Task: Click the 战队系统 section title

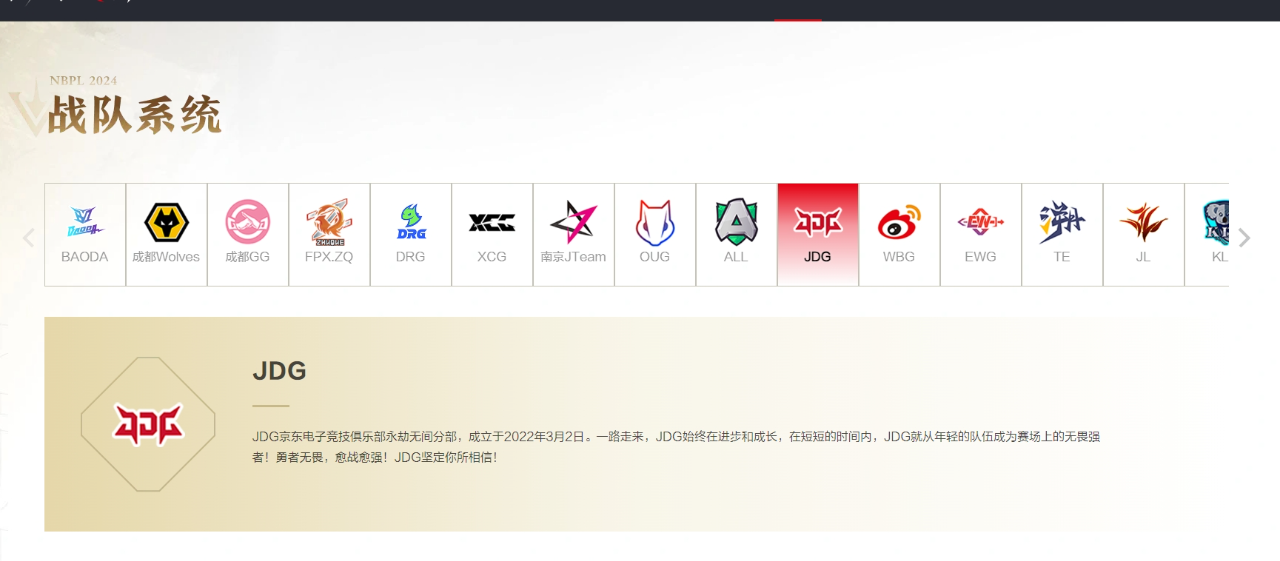Action: tap(135, 115)
